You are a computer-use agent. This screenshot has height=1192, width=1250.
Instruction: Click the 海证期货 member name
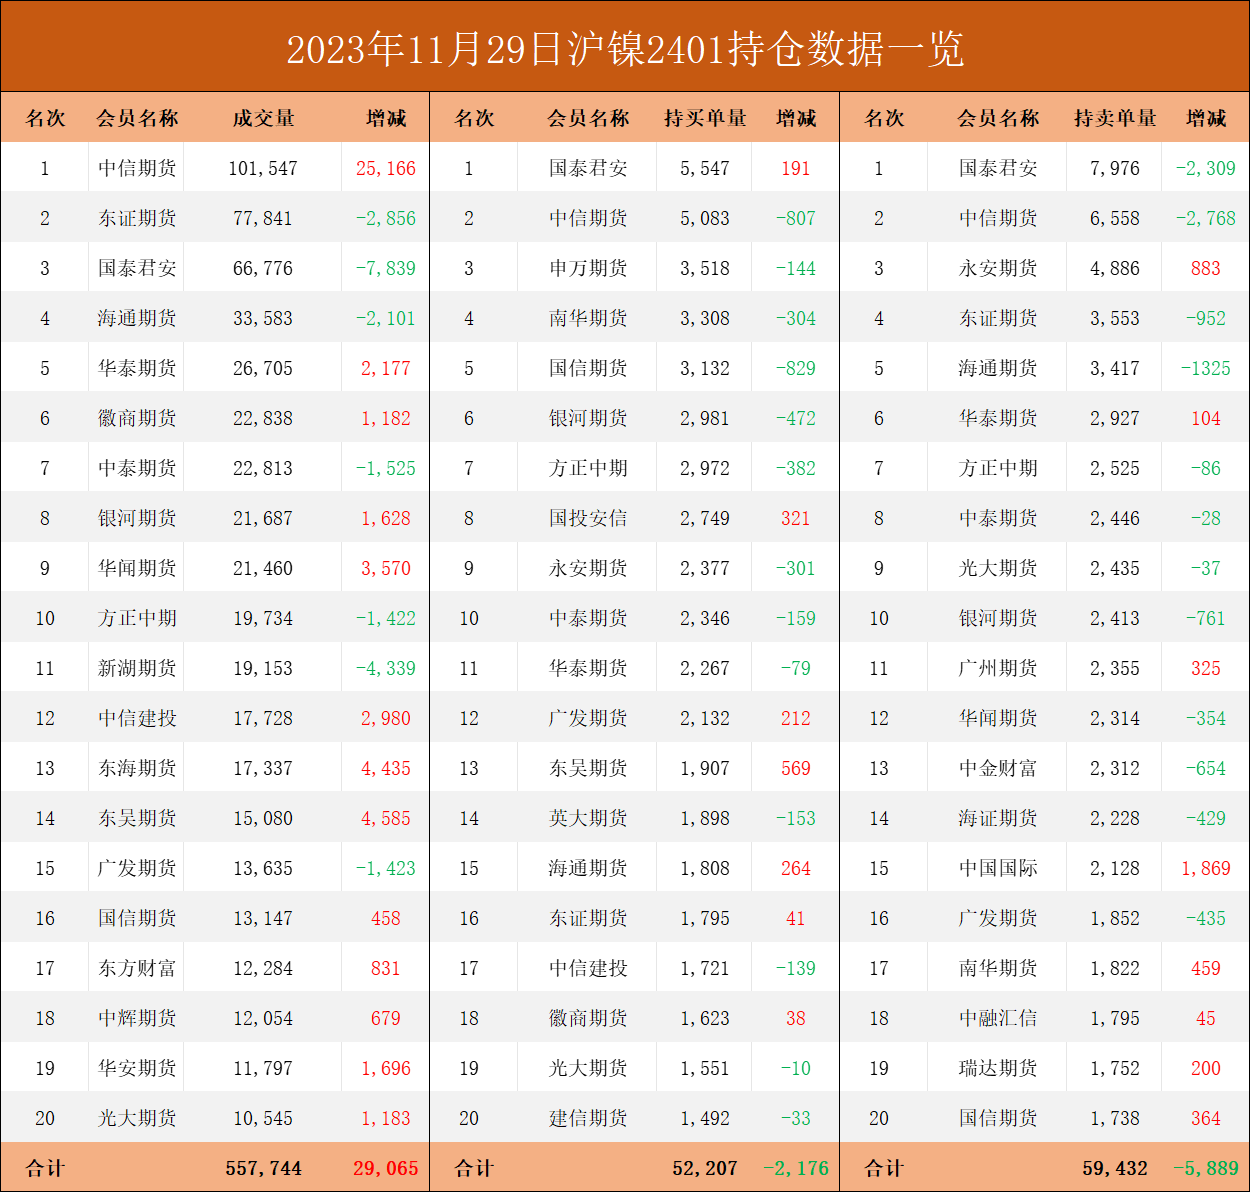(x=998, y=818)
